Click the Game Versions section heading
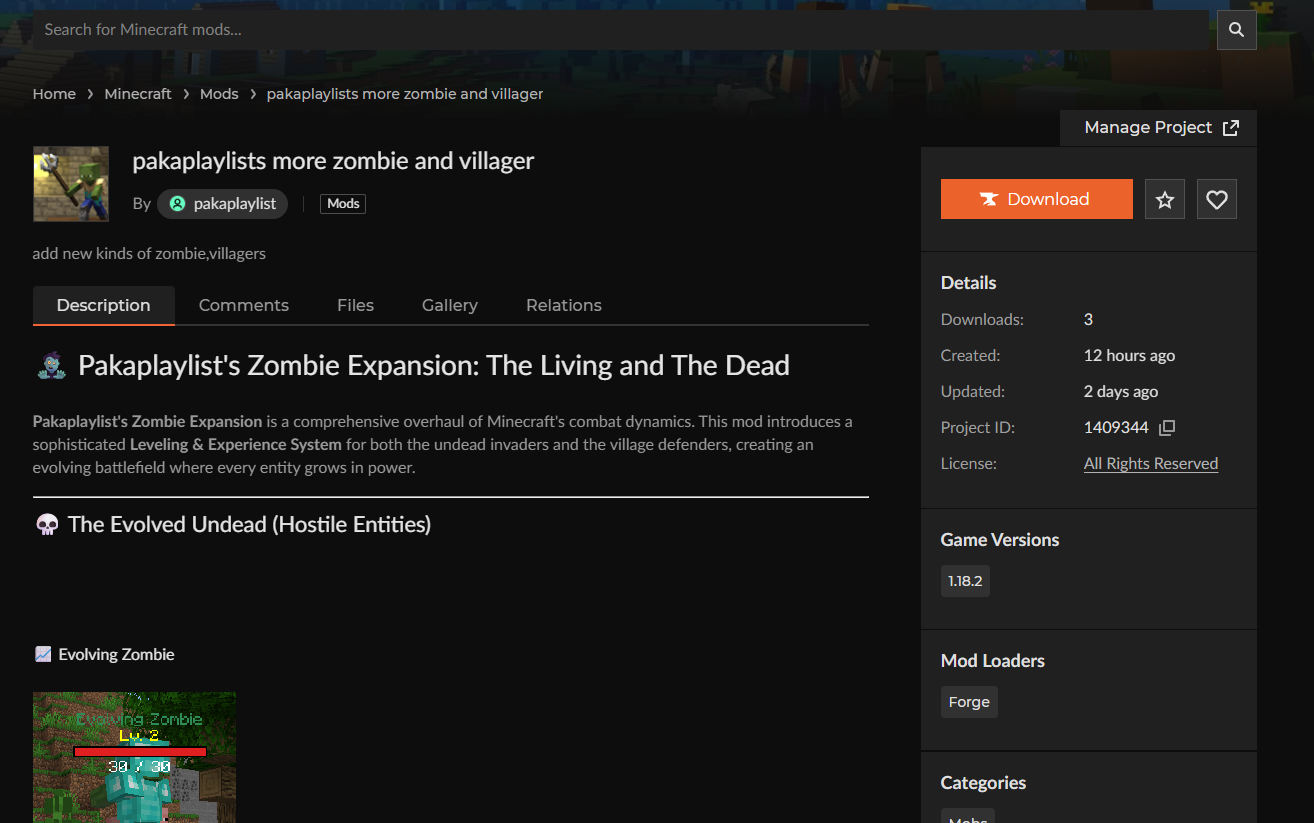The height and width of the screenshot is (823, 1314). (x=1000, y=540)
